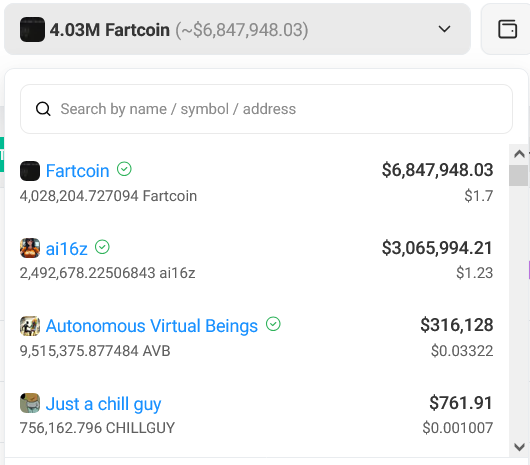Select the $6,847,948.03 Fartcoin value
Viewport: 530px width, 465px height.
point(437,170)
